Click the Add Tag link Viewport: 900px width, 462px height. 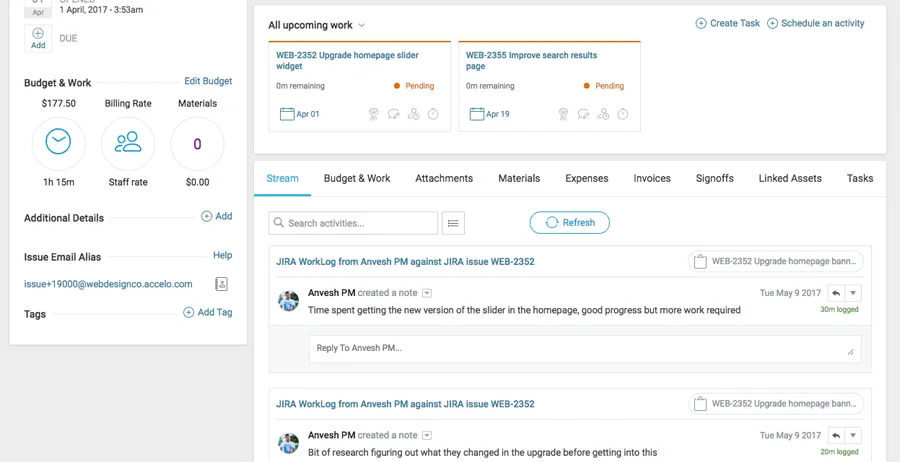[x=208, y=313]
